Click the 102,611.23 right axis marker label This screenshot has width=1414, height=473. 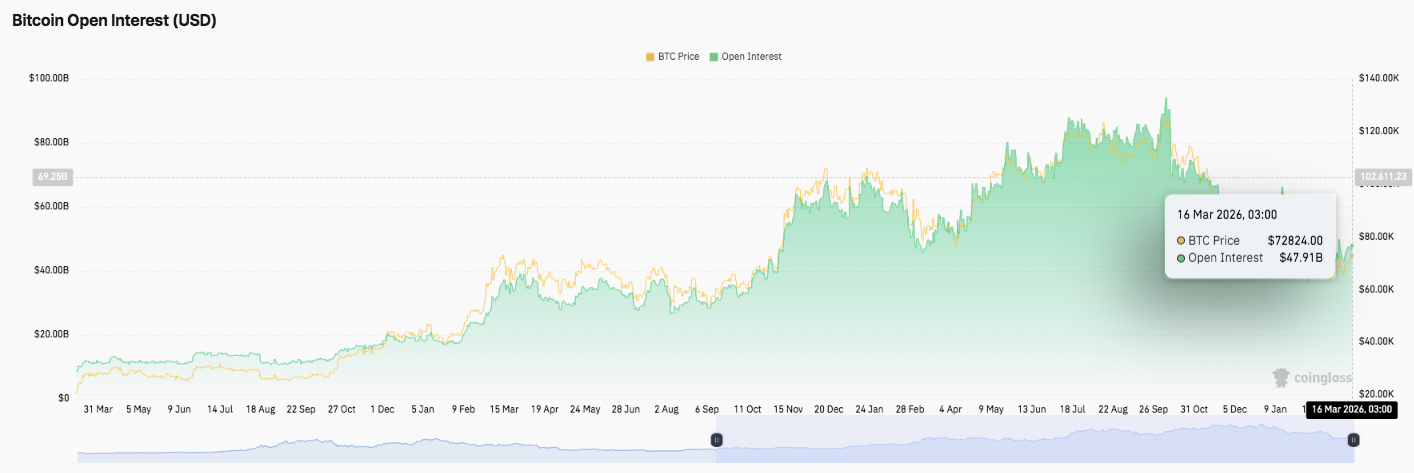click(x=1383, y=176)
